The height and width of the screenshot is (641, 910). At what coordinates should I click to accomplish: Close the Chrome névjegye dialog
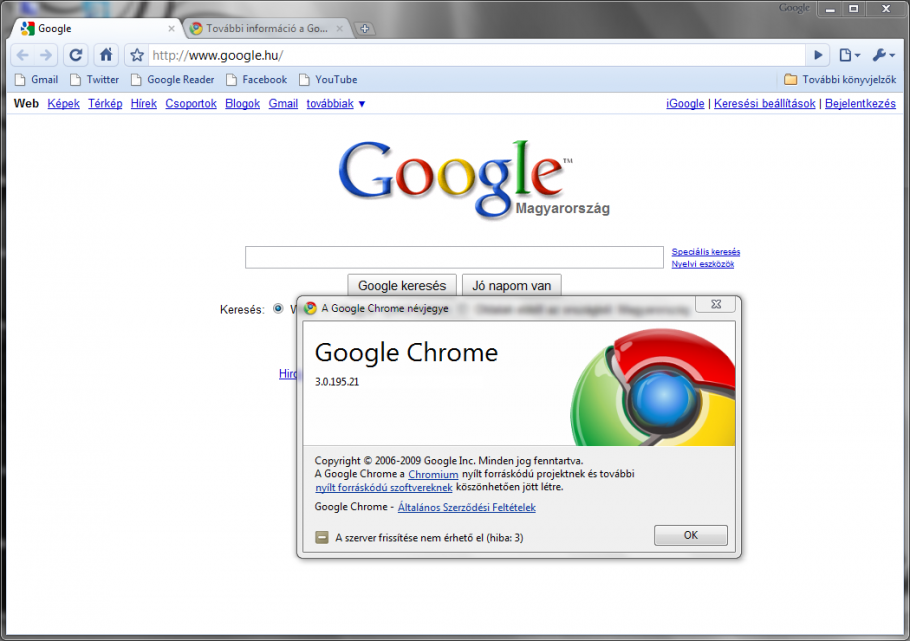[x=716, y=304]
